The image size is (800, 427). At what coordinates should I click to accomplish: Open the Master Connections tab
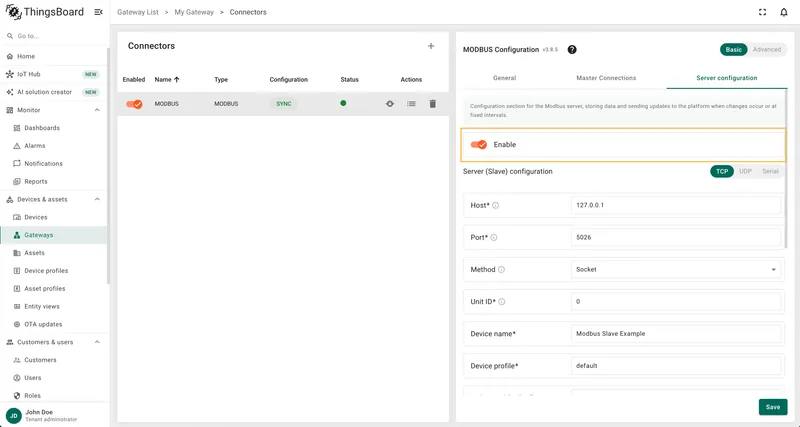pos(606,78)
